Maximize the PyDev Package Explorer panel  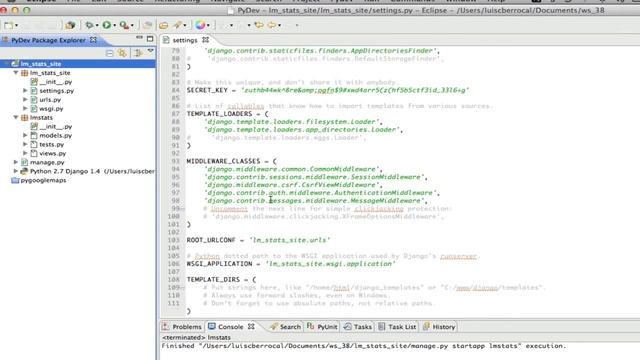[x=150, y=39]
